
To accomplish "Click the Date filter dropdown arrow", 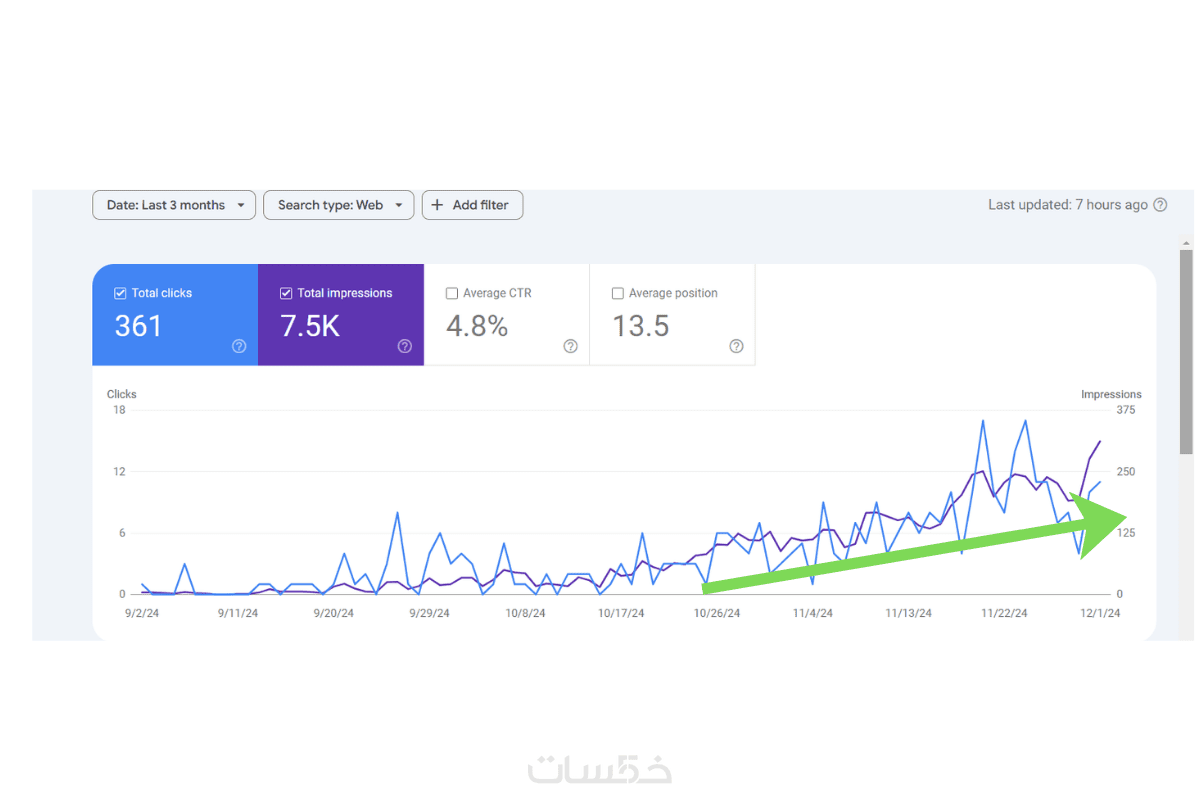I will [241, 205].
